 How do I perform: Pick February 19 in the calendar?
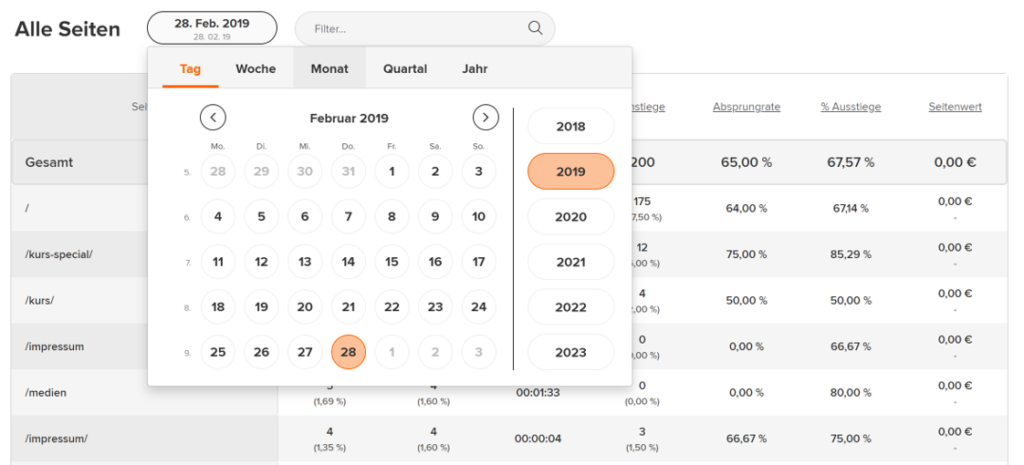[261, 307]
